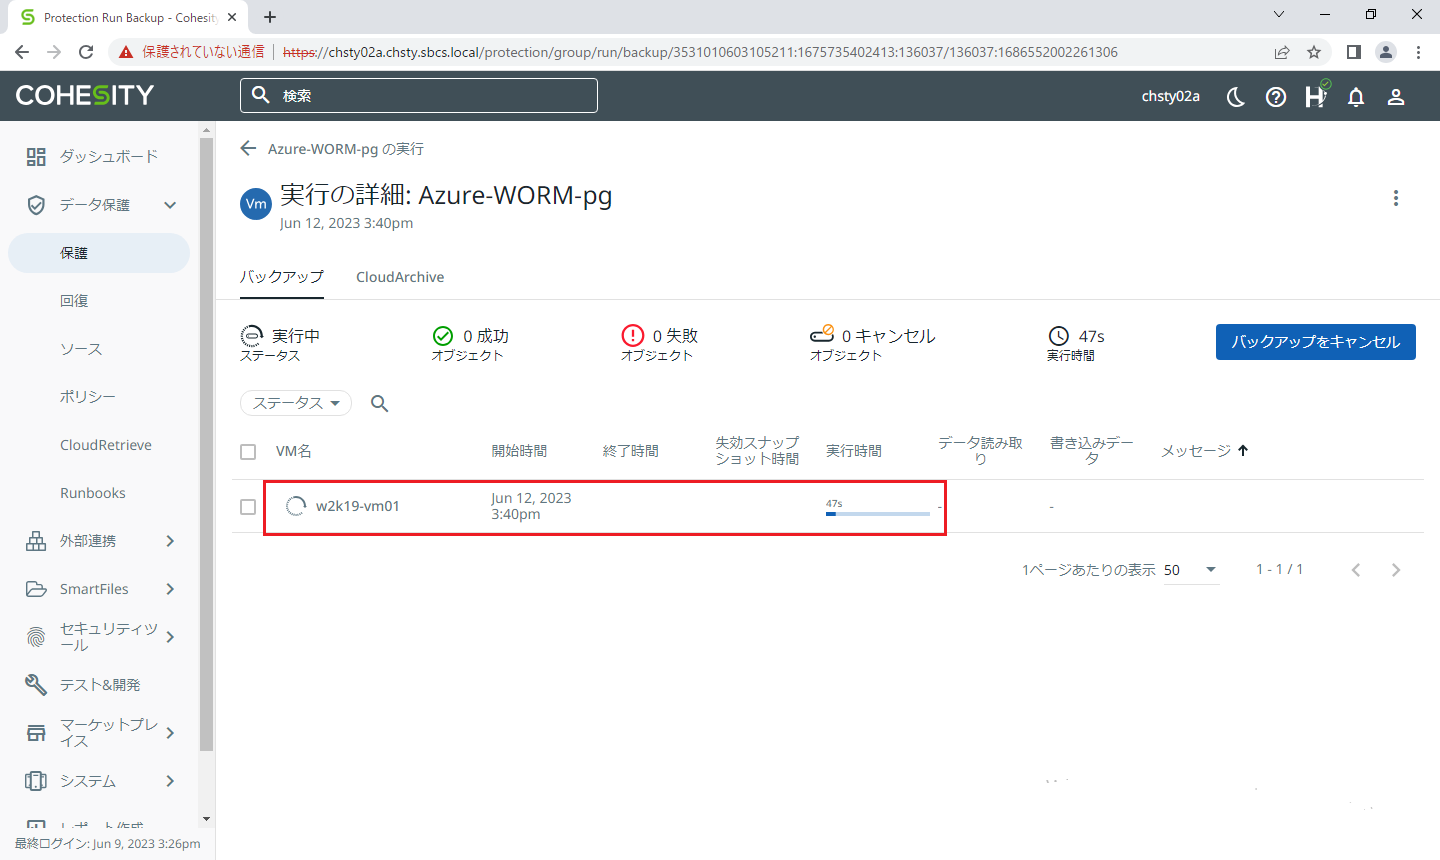
Task: Open Runbooks in sidebar
Action: (x=93, y=493)
